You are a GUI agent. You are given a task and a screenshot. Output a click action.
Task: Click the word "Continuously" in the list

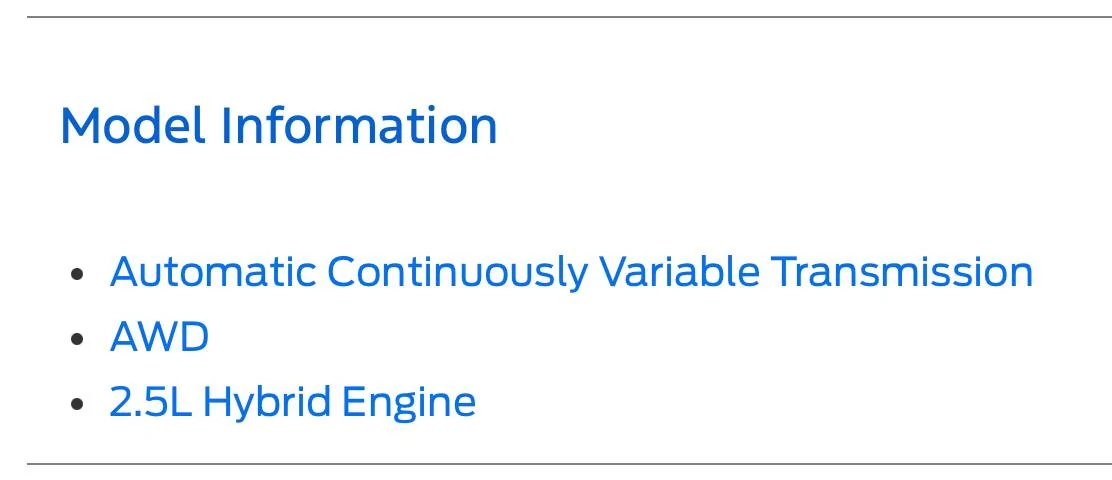pos(457,274)
